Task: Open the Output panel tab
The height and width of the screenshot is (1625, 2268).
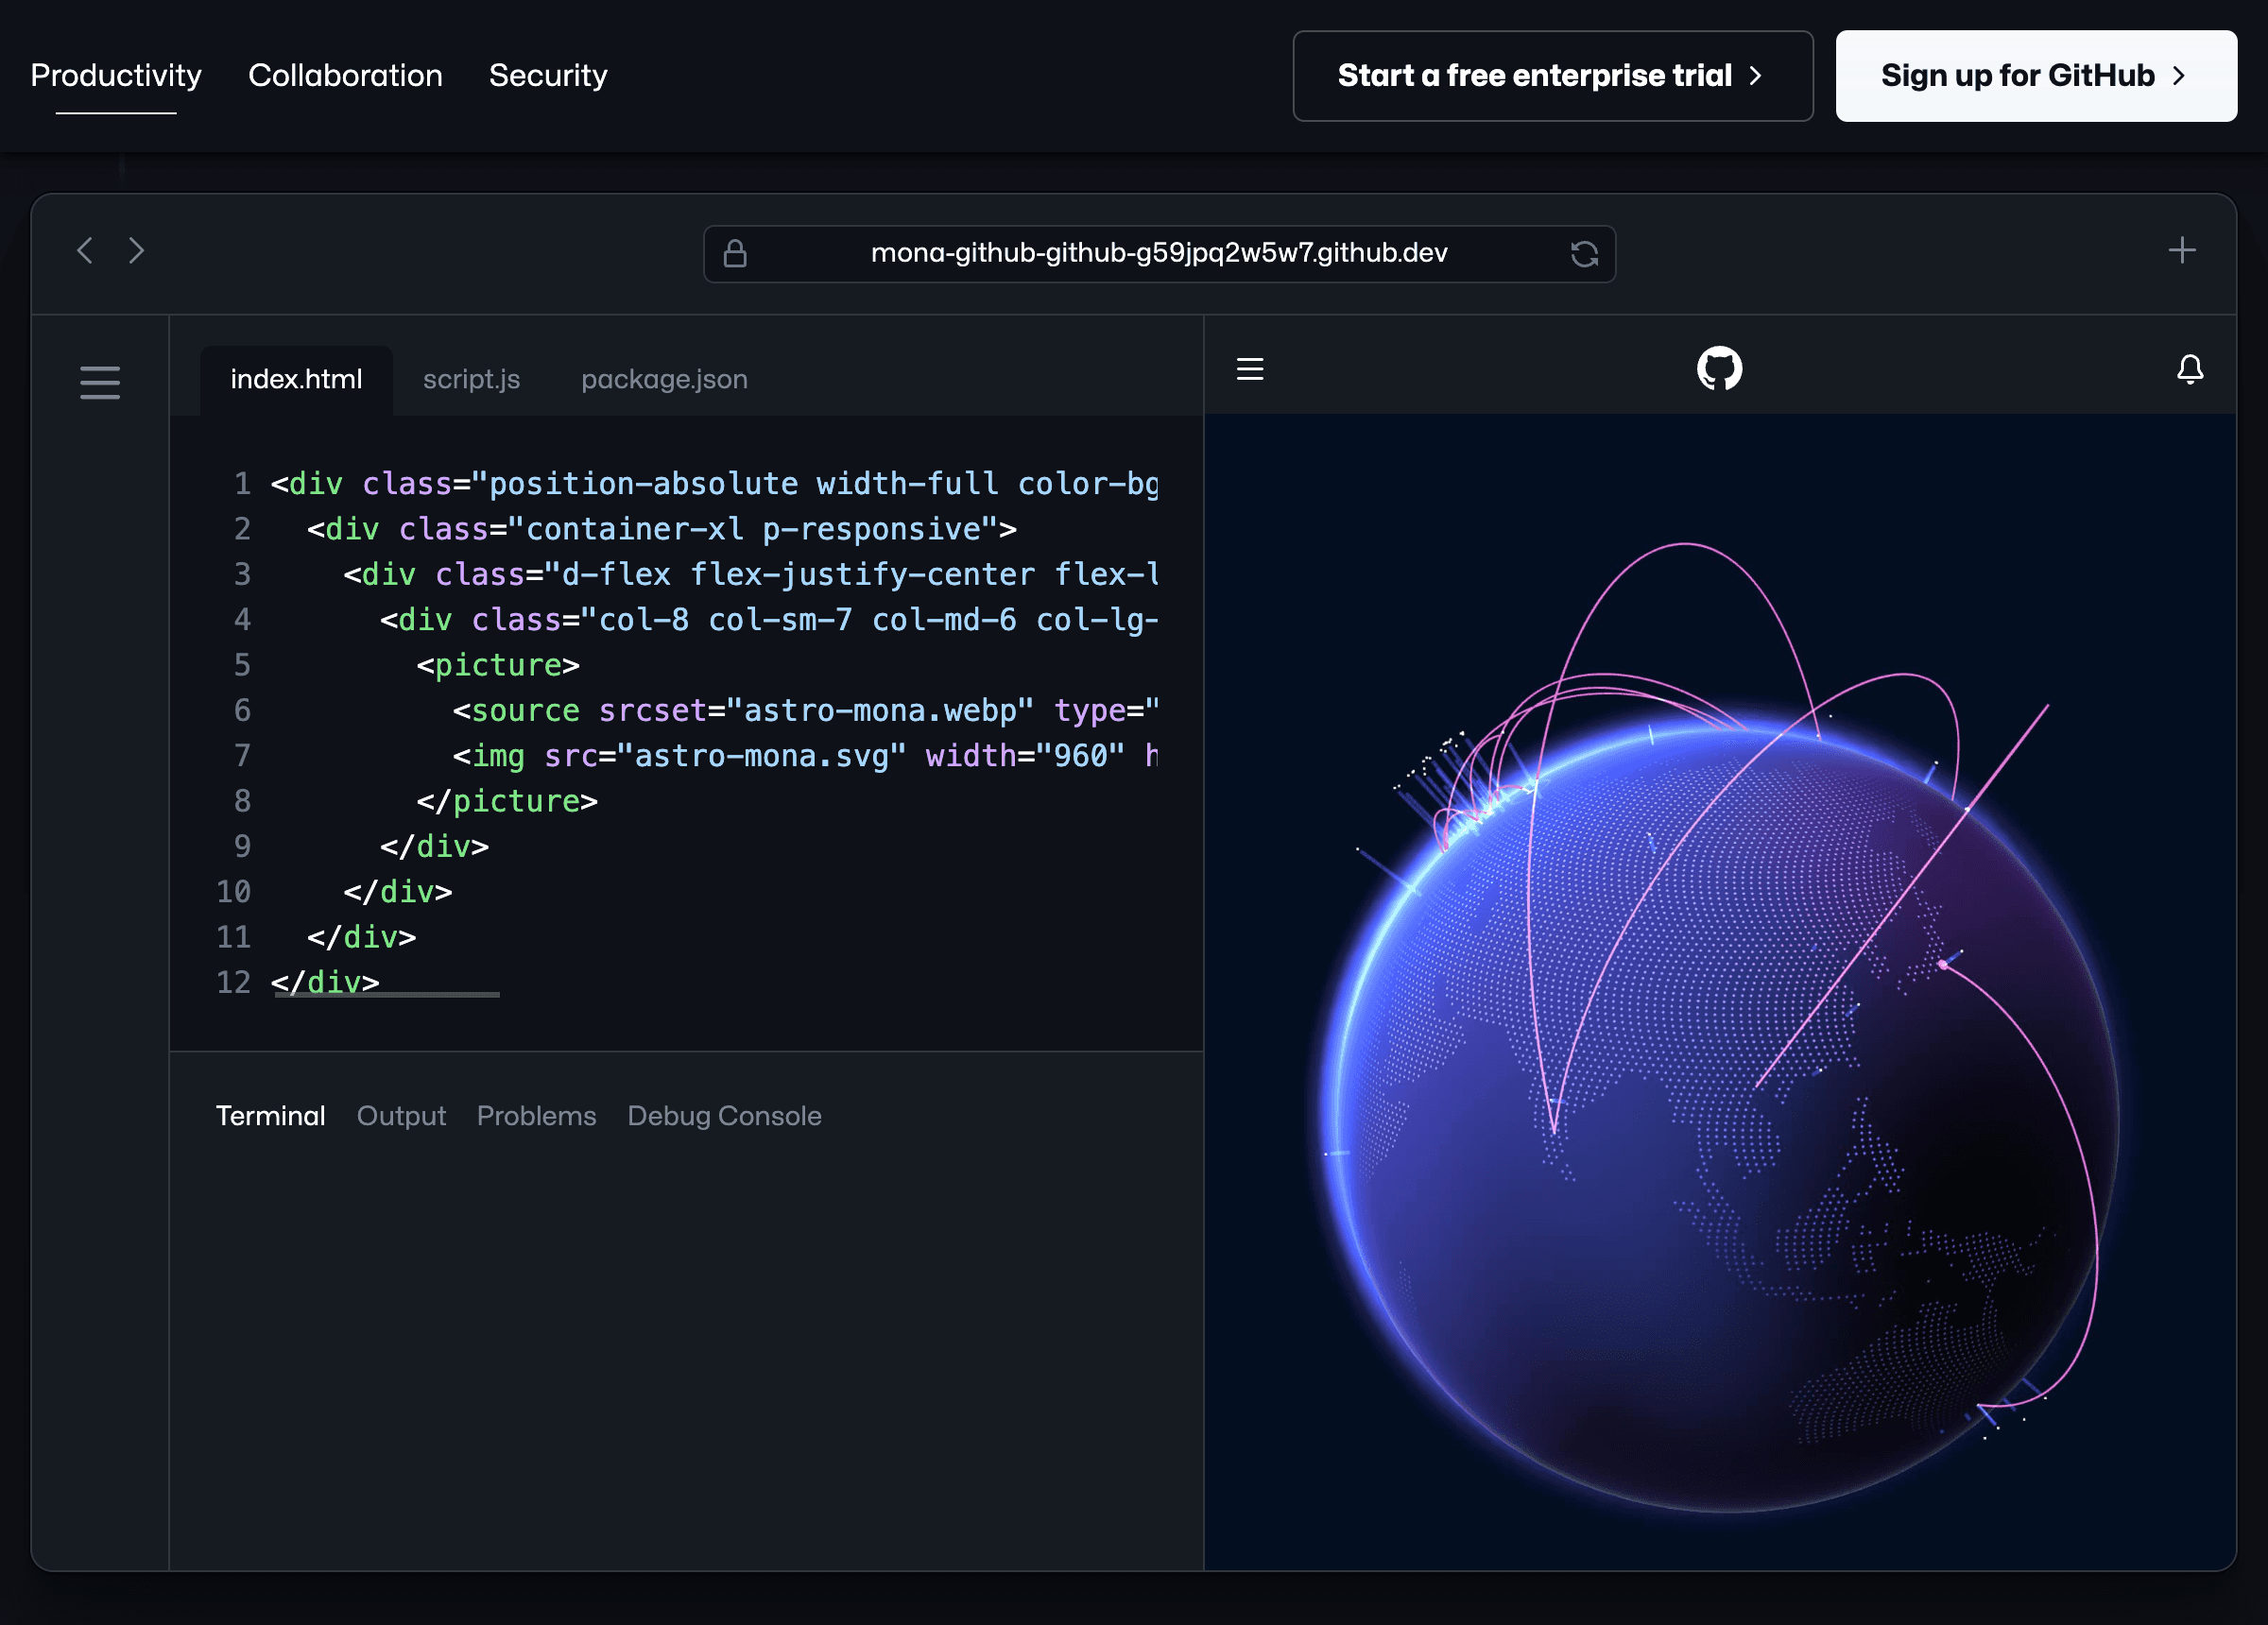Action: (401, 1116)
